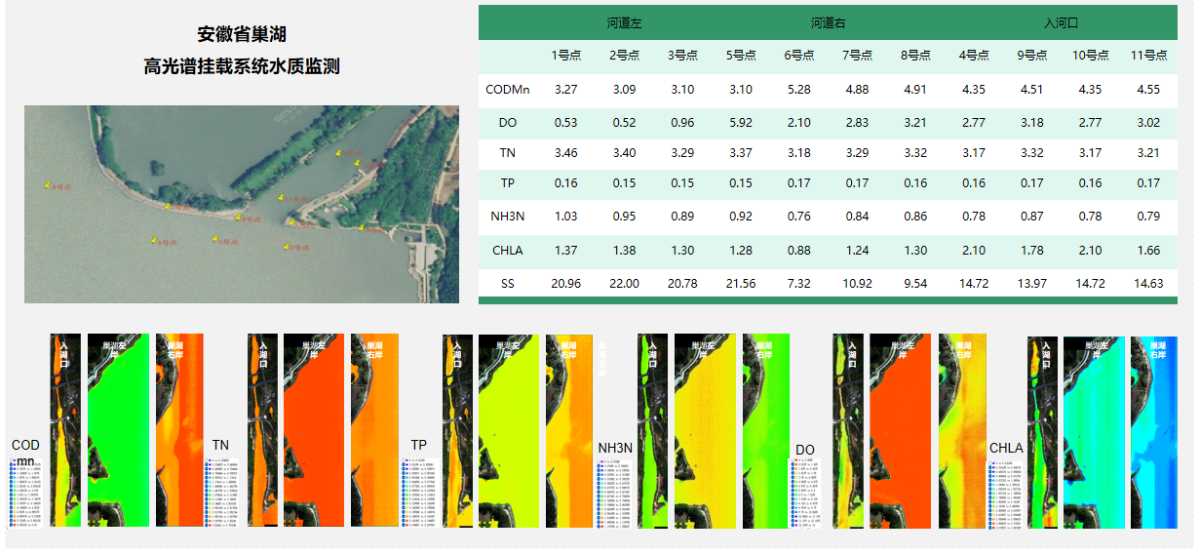The width and height of the screenshot is (1200, 555).
Task: Click the 1号点 column header
Action: pos(566,56)
